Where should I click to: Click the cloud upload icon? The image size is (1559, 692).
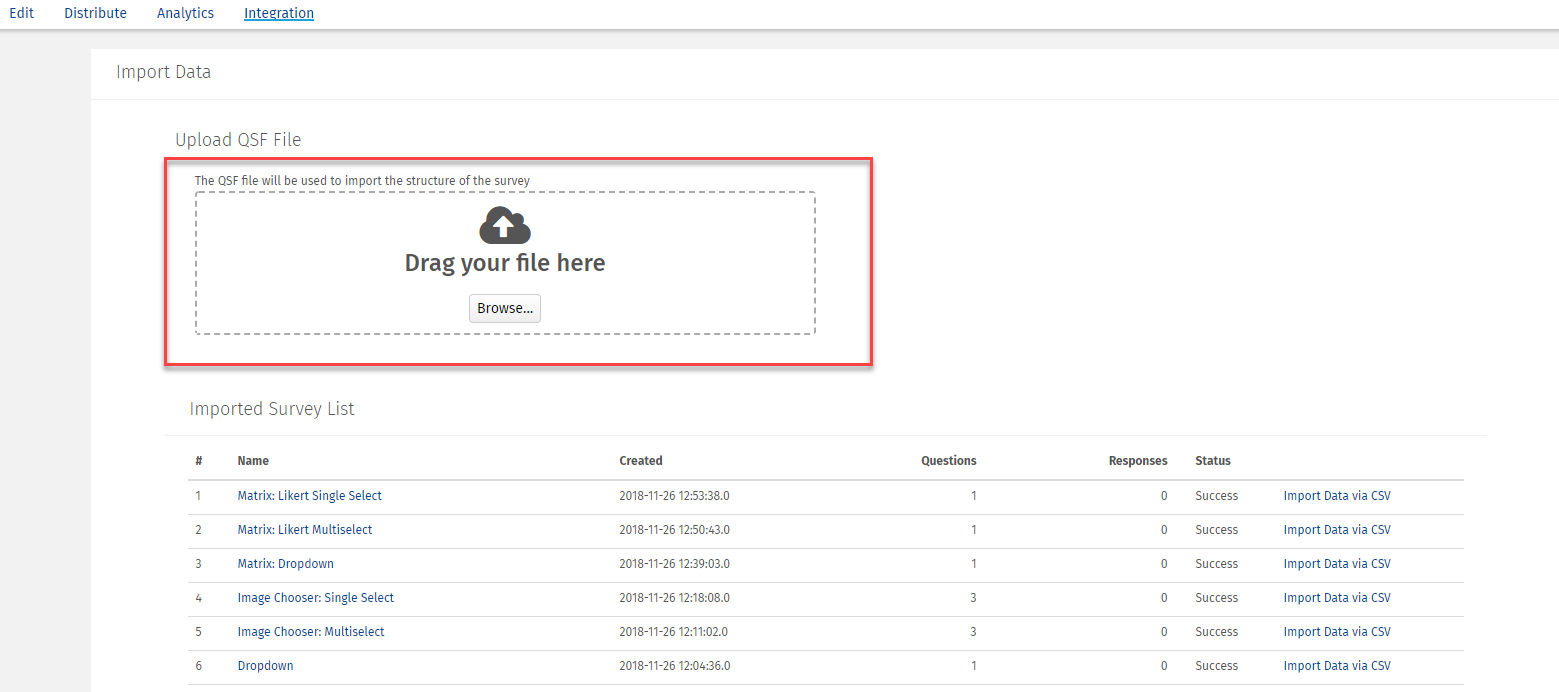click(504, 224)
